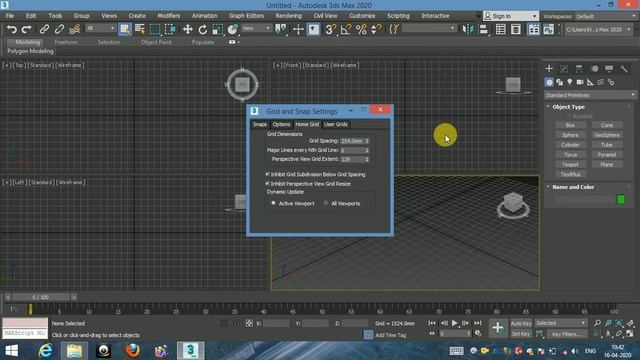Open the Layer Explorer icon
Viewport: 640px width, 360px height.
tap(516, 29)
